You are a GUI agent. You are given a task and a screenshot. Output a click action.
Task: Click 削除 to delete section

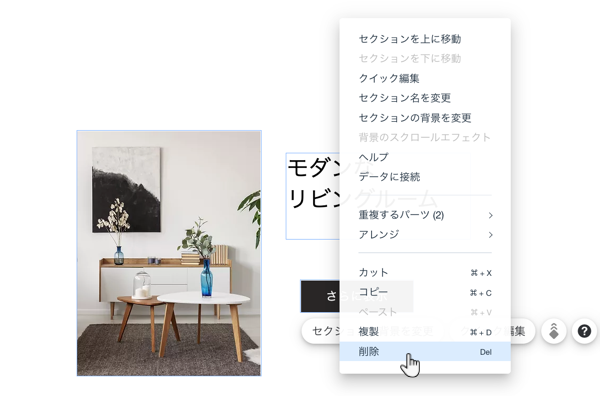tap(425, 352)
